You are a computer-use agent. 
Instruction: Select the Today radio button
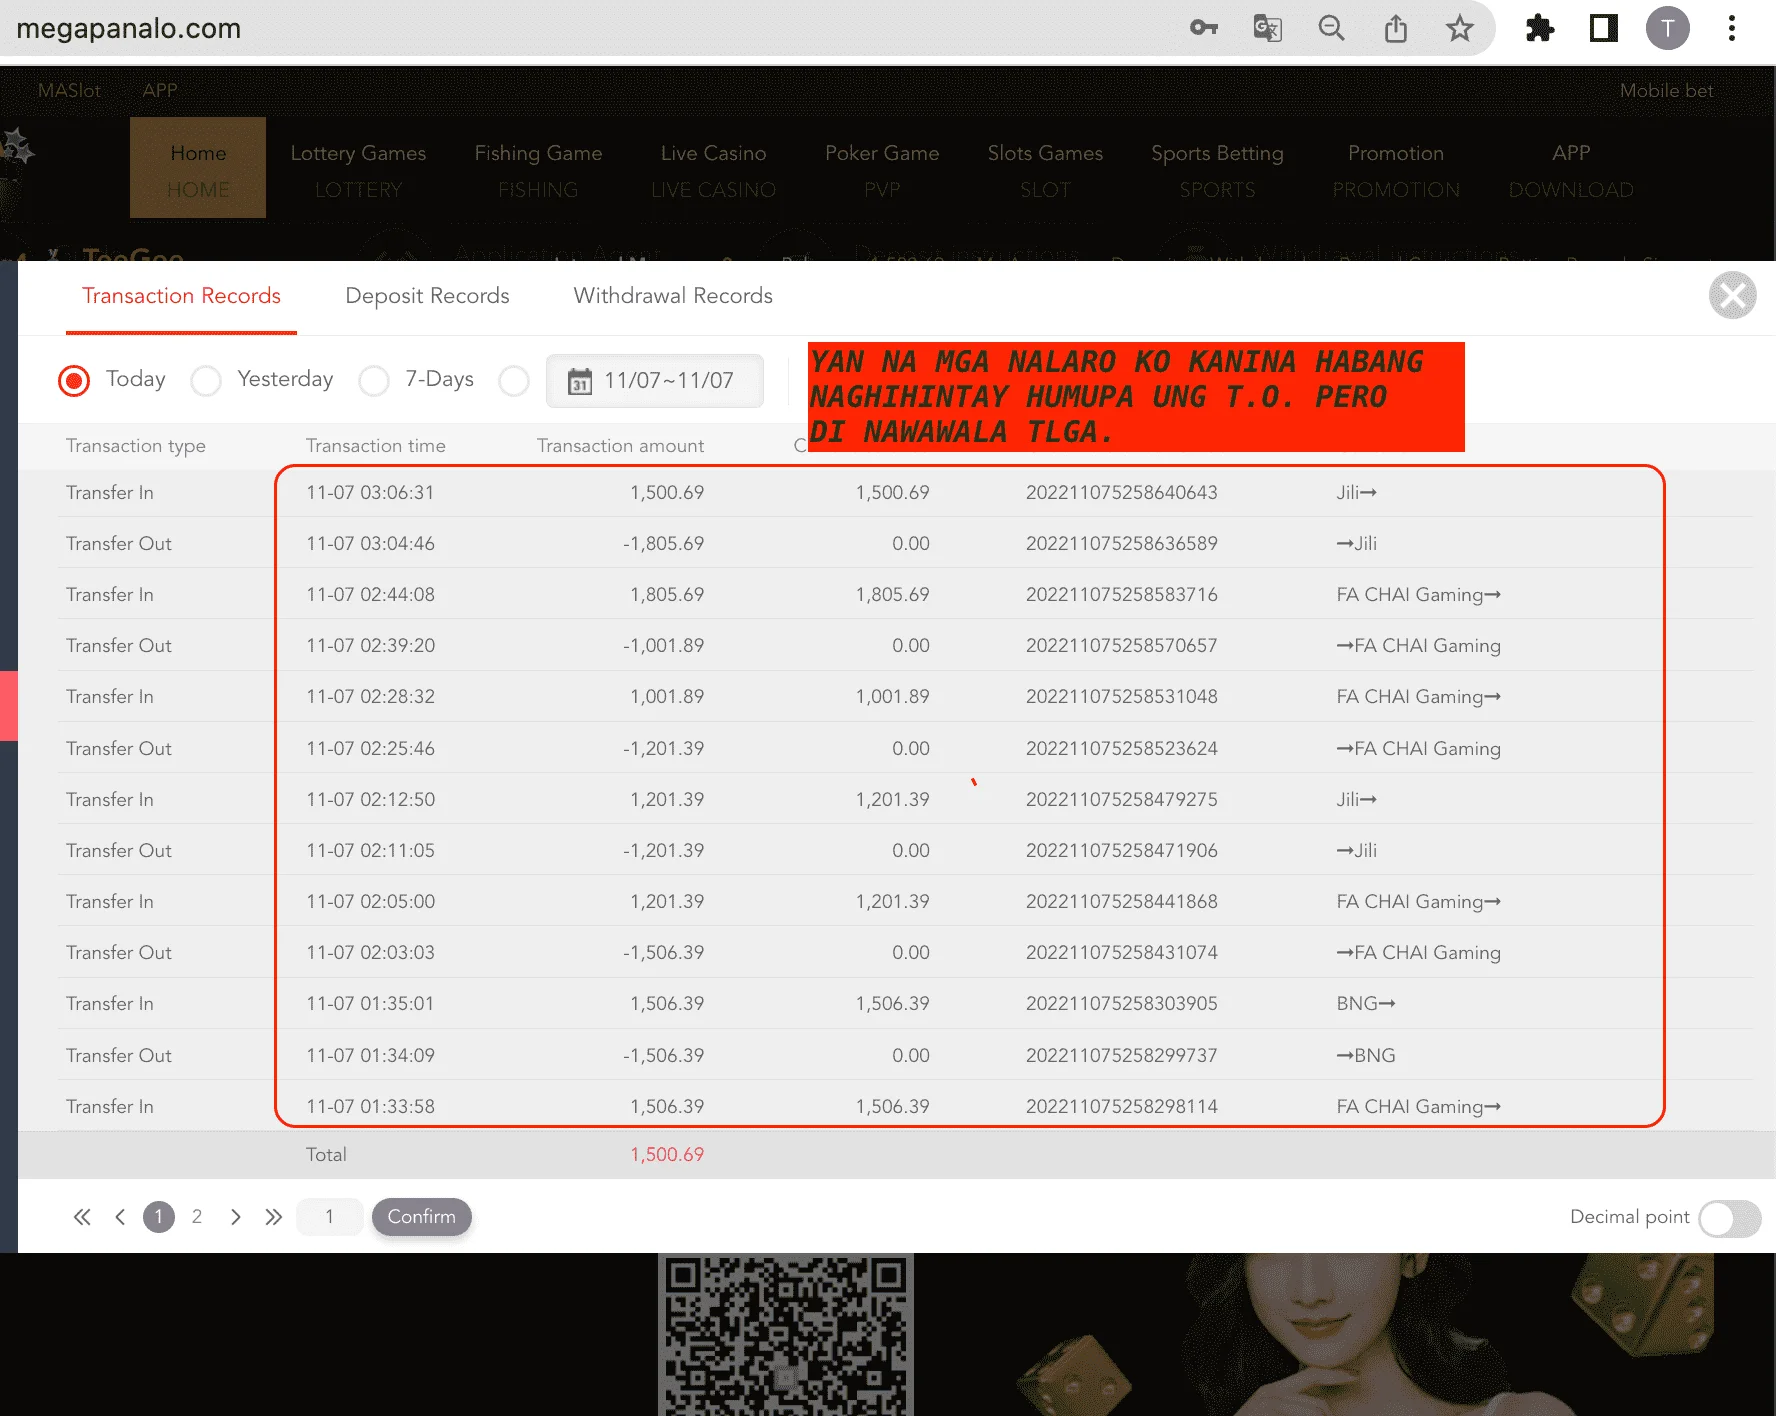click(x=74, y=381)
